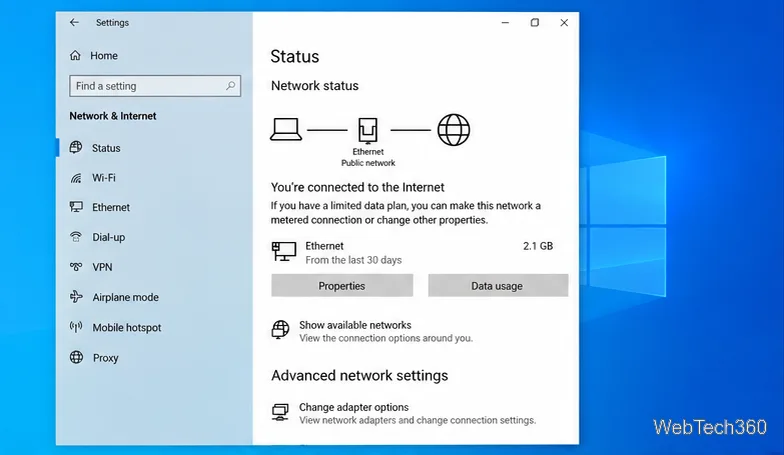
Task: Open Proxy settings label
Action: (106, 358)
